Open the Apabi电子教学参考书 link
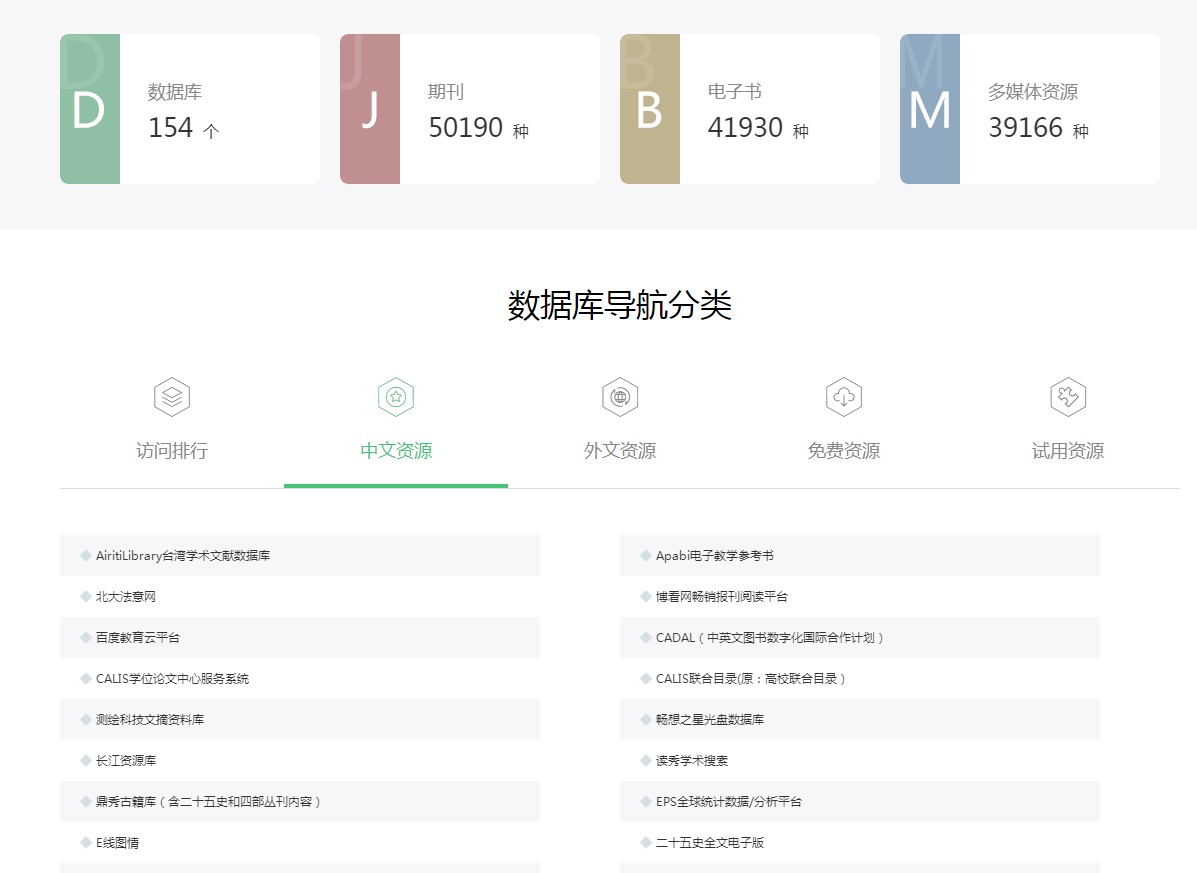The height and width of the screenshot is (873, 1197). pos(714,556)
